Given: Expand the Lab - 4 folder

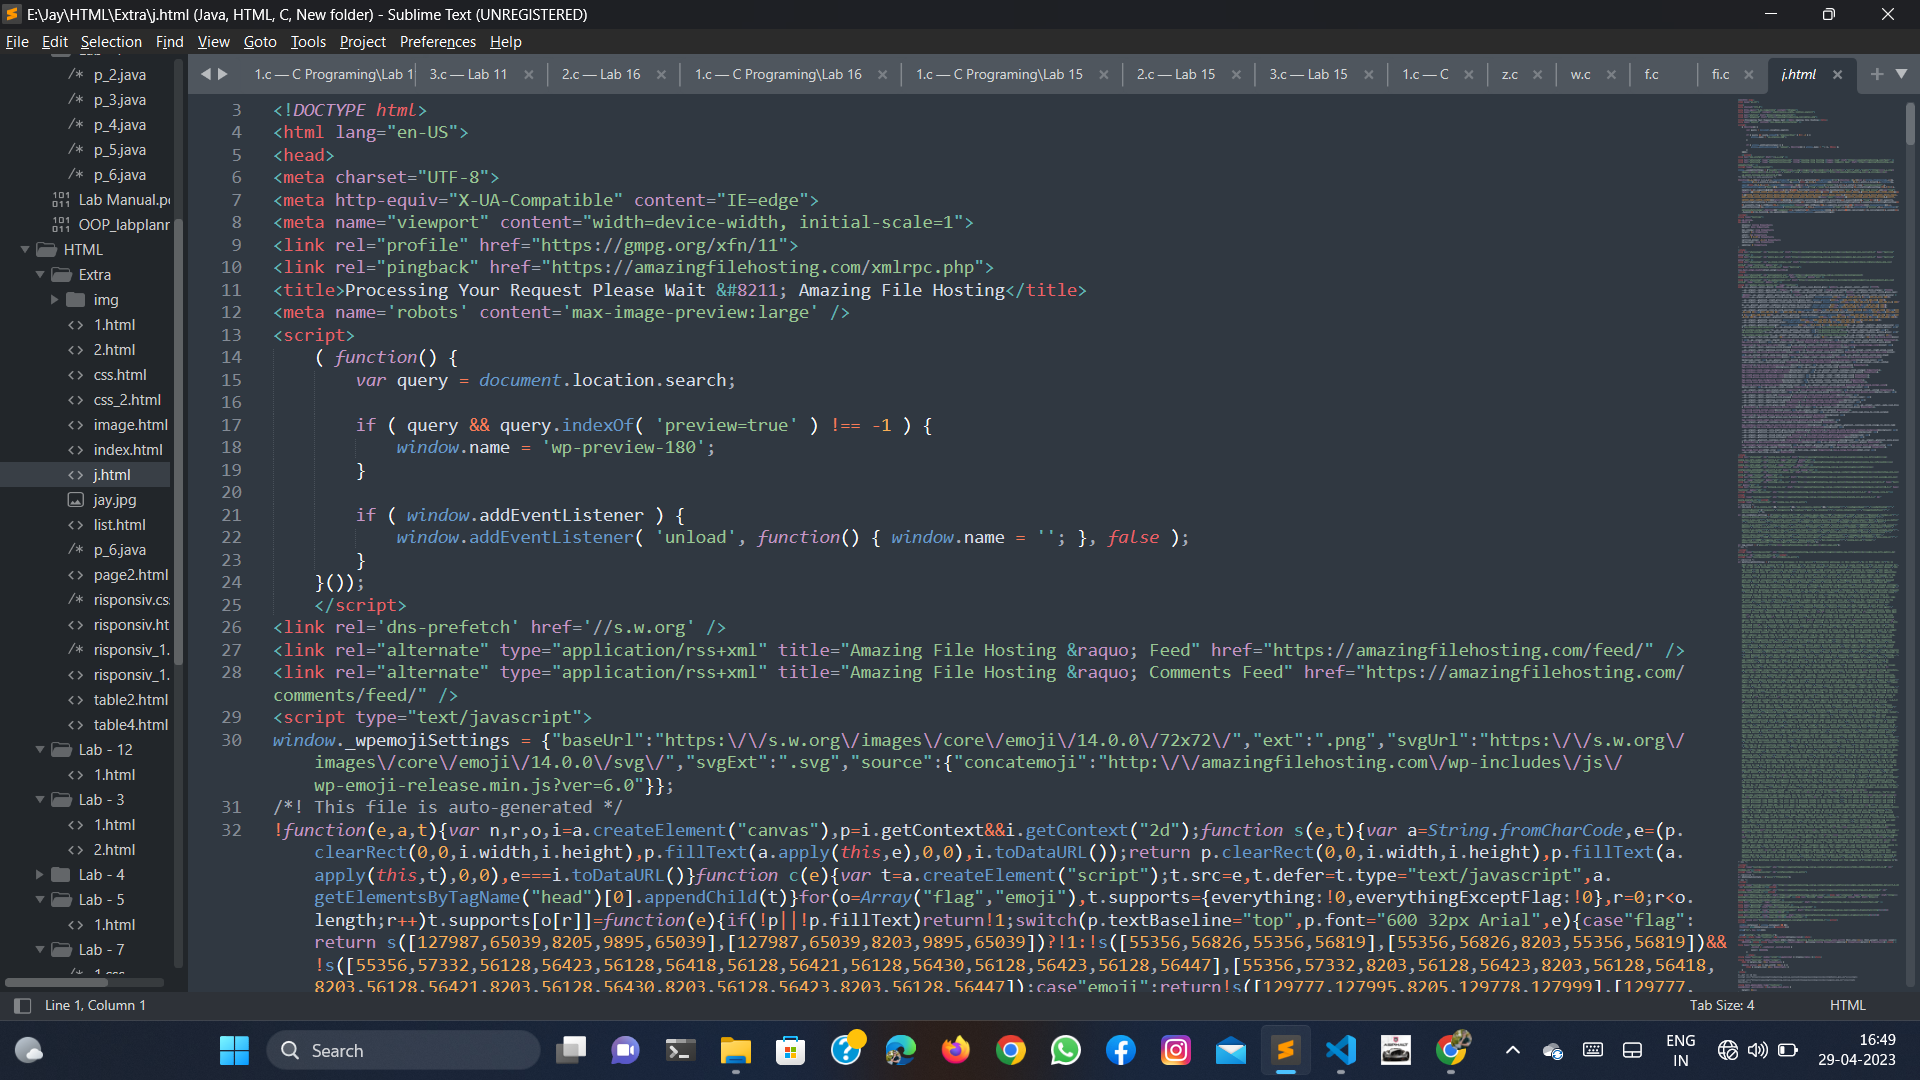Looking at the screenshot, I should point(40,875).
